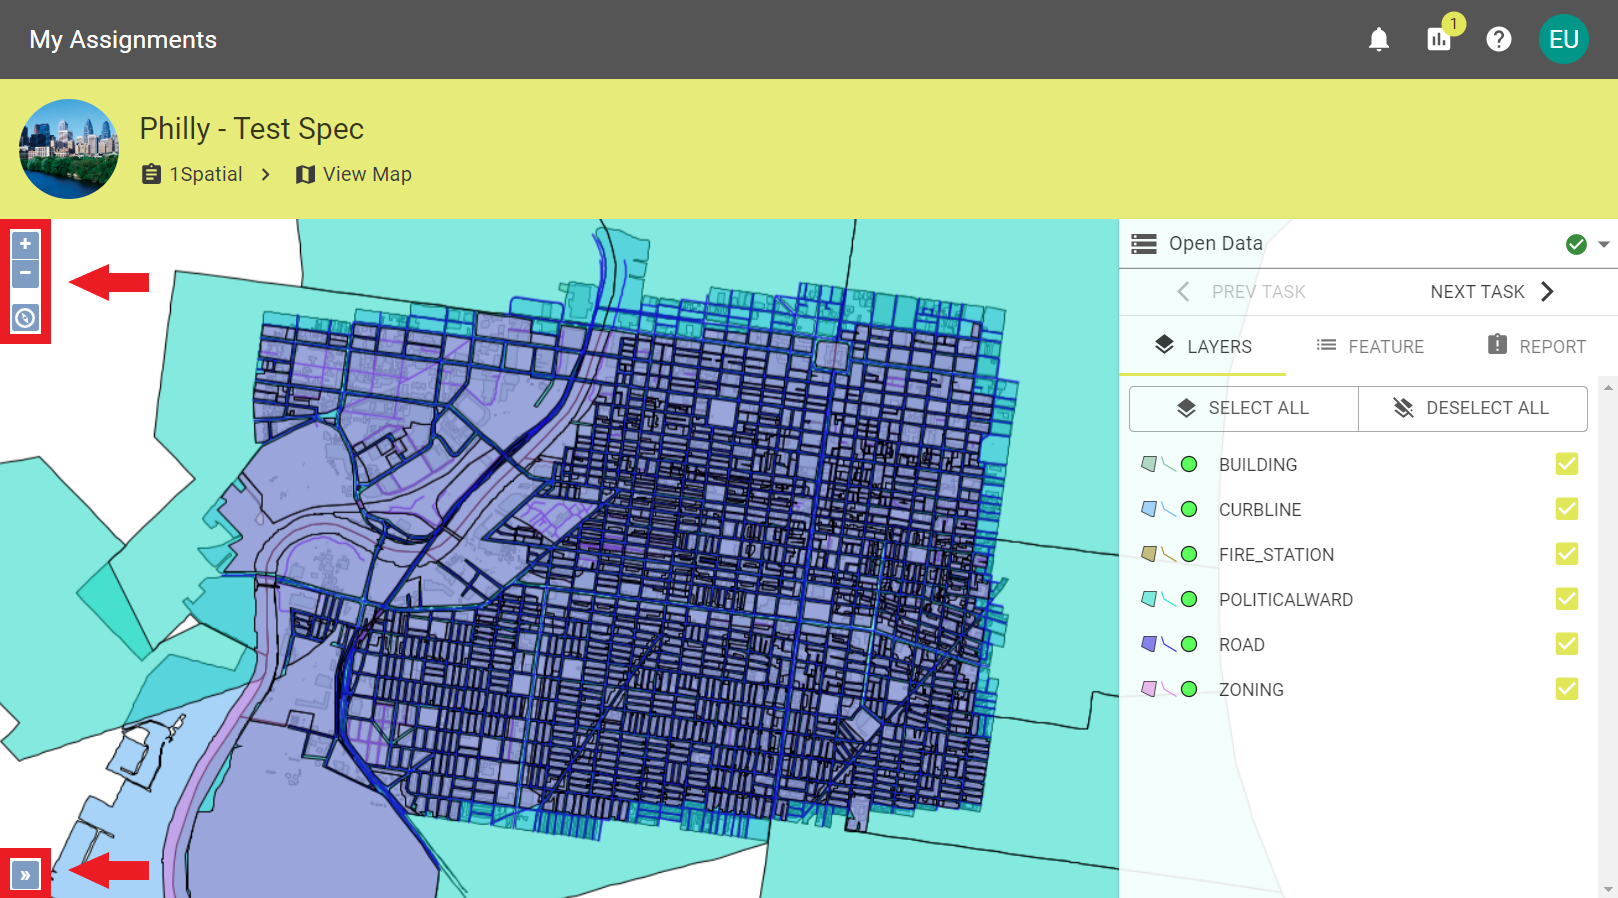
Task: Toggle the CURBLINE layer checkbox
Action: (x=1567, y=509)
